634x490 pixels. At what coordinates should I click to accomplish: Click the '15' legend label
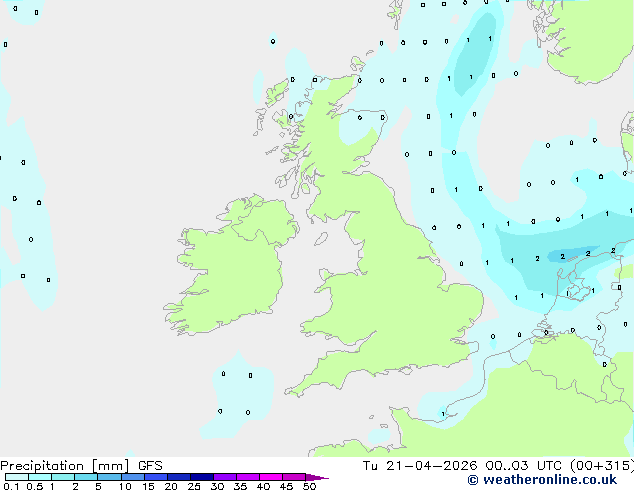148,486
